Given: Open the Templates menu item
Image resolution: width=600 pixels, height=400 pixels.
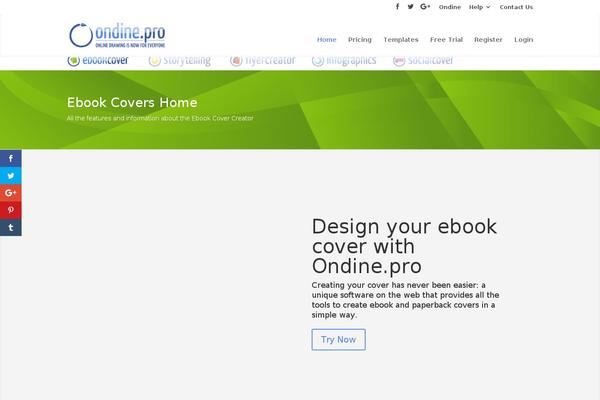Looking at the screenshot, I should point(401,39).
